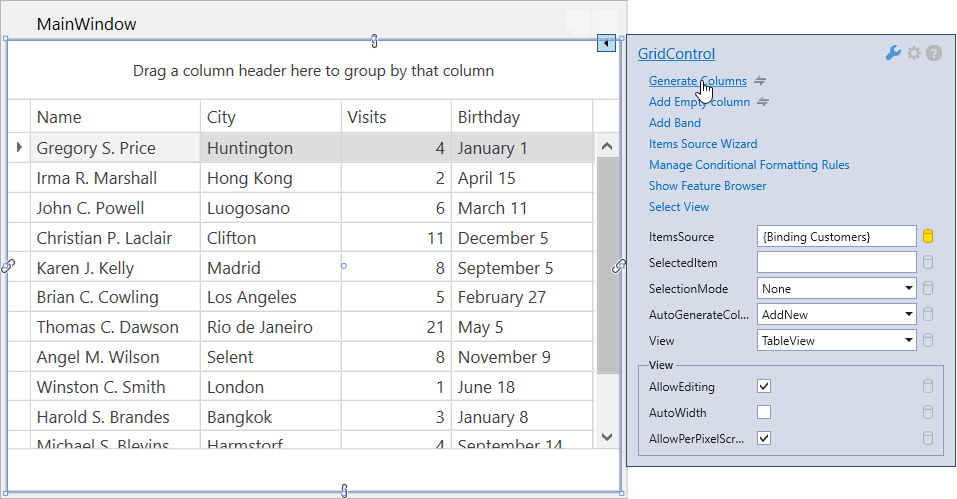The image size is (957, 499).
Task: Click the swap icon next to Add Empty Column
Action: (764, 102)
